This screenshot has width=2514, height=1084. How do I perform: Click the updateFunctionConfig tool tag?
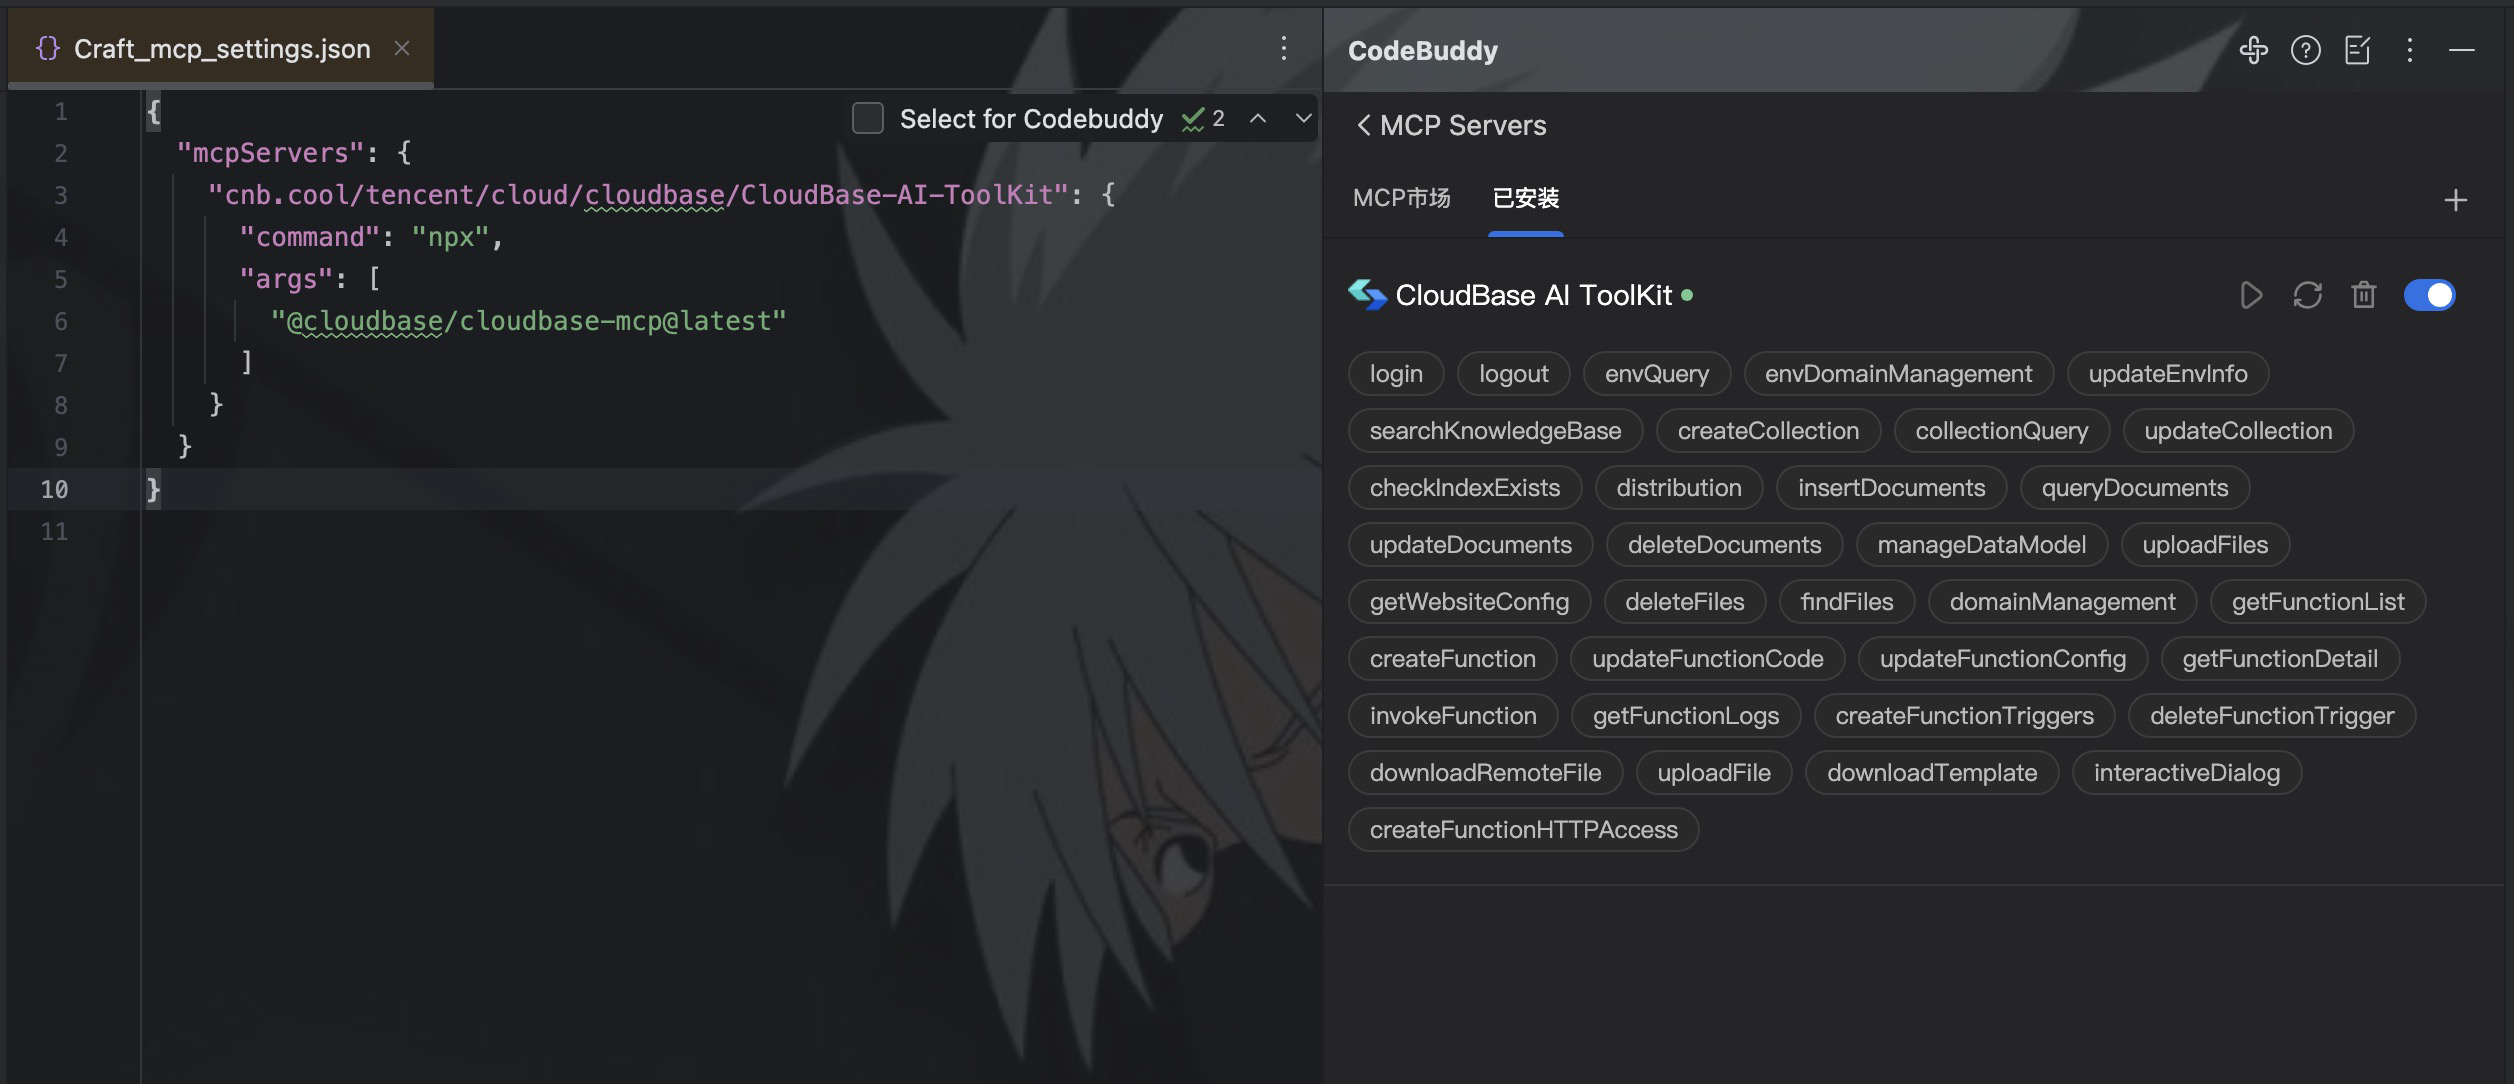[2003, 659]
